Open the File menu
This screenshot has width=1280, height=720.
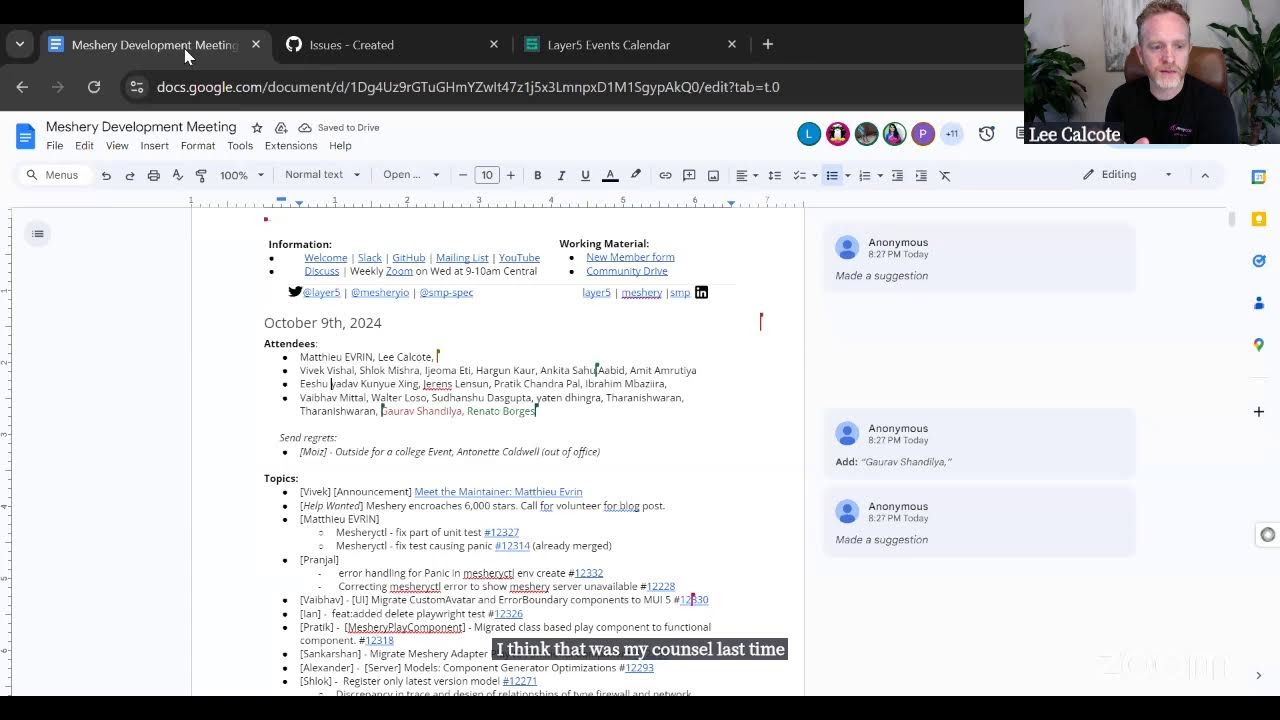55,146
